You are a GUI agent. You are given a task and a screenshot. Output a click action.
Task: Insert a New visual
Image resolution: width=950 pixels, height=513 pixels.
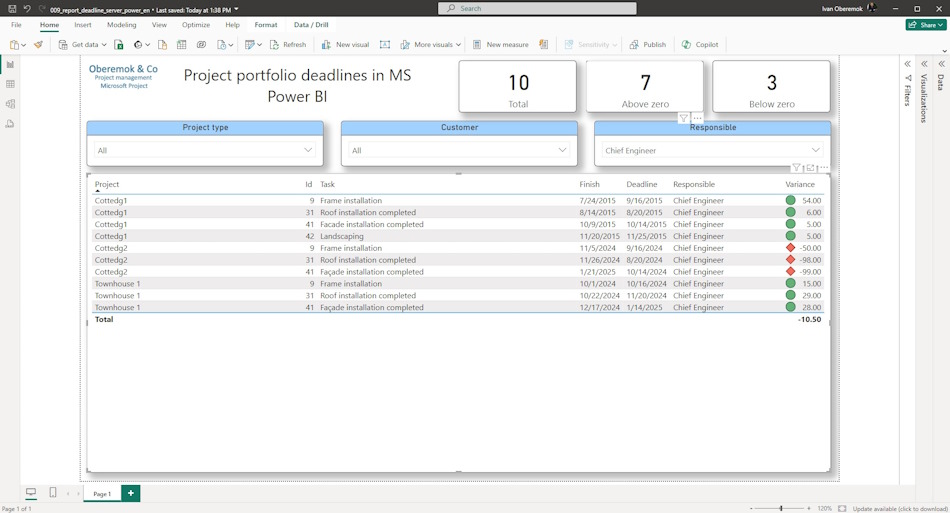345,45
